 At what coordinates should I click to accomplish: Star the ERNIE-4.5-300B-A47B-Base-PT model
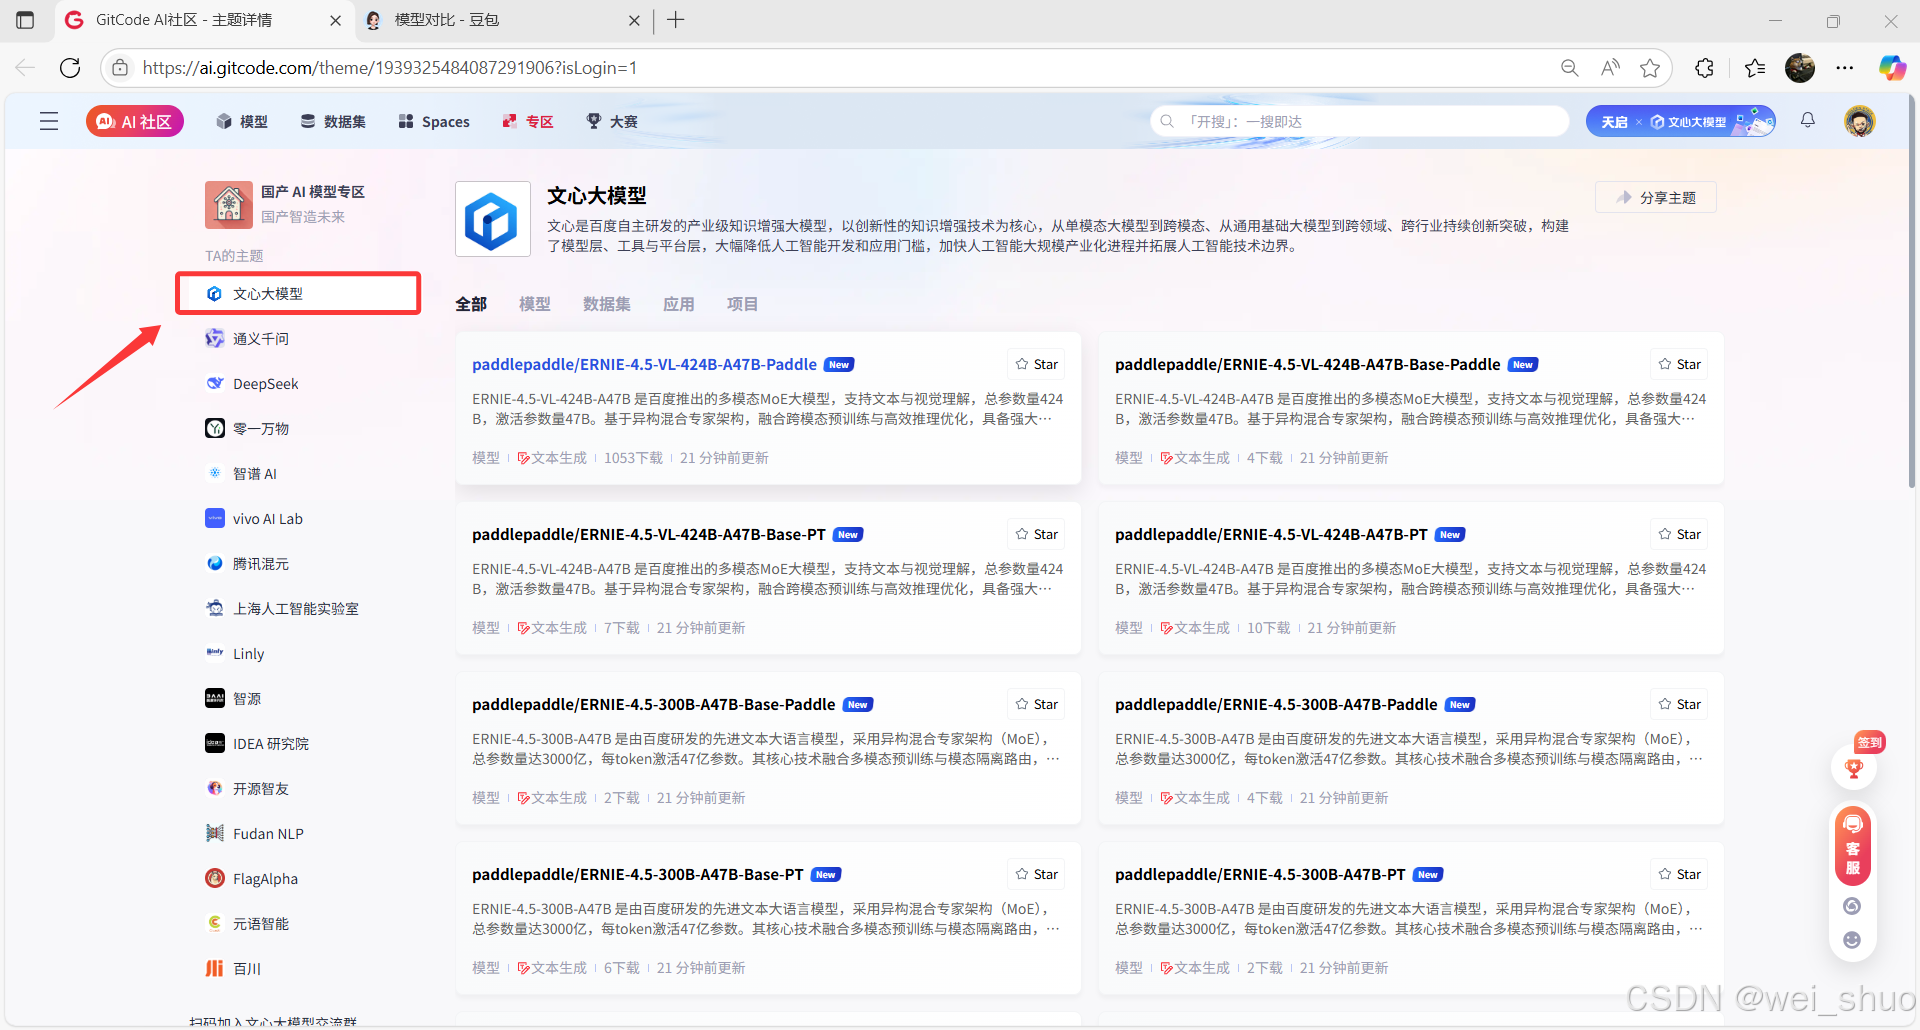[1036, 874]
